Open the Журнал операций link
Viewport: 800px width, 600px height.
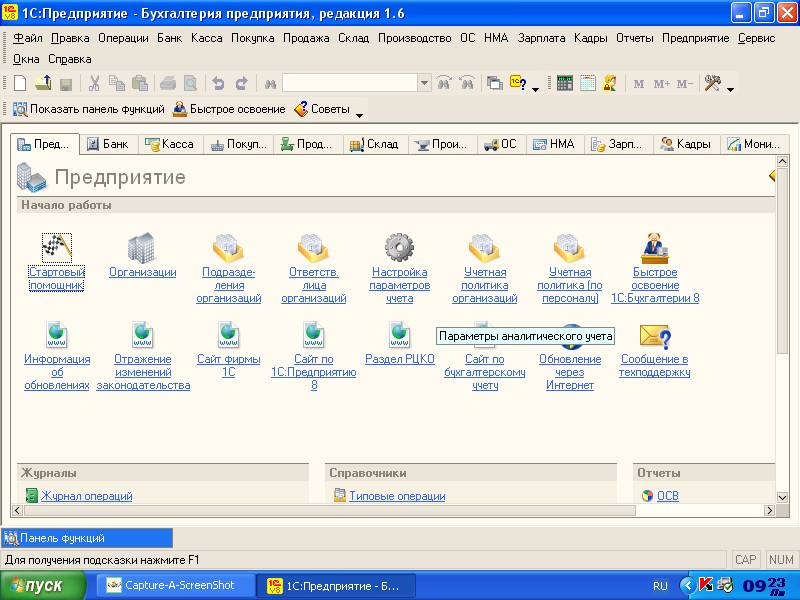(86, 495)
